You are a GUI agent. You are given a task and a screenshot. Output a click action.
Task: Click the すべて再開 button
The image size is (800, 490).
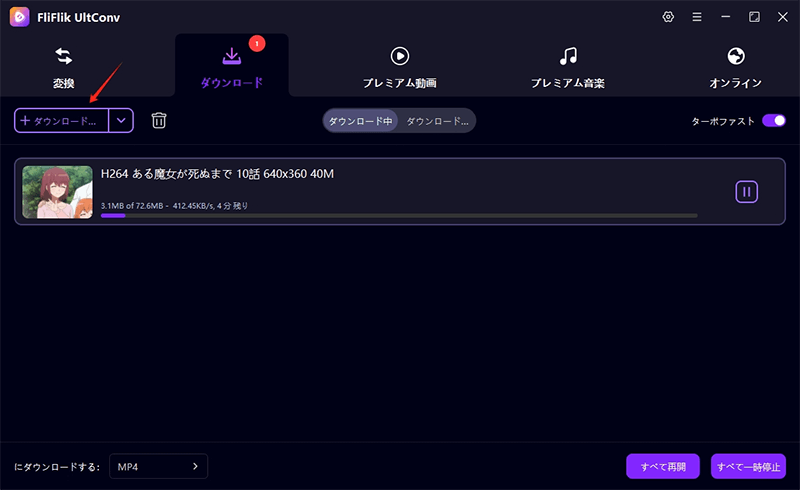coord(662,467)
